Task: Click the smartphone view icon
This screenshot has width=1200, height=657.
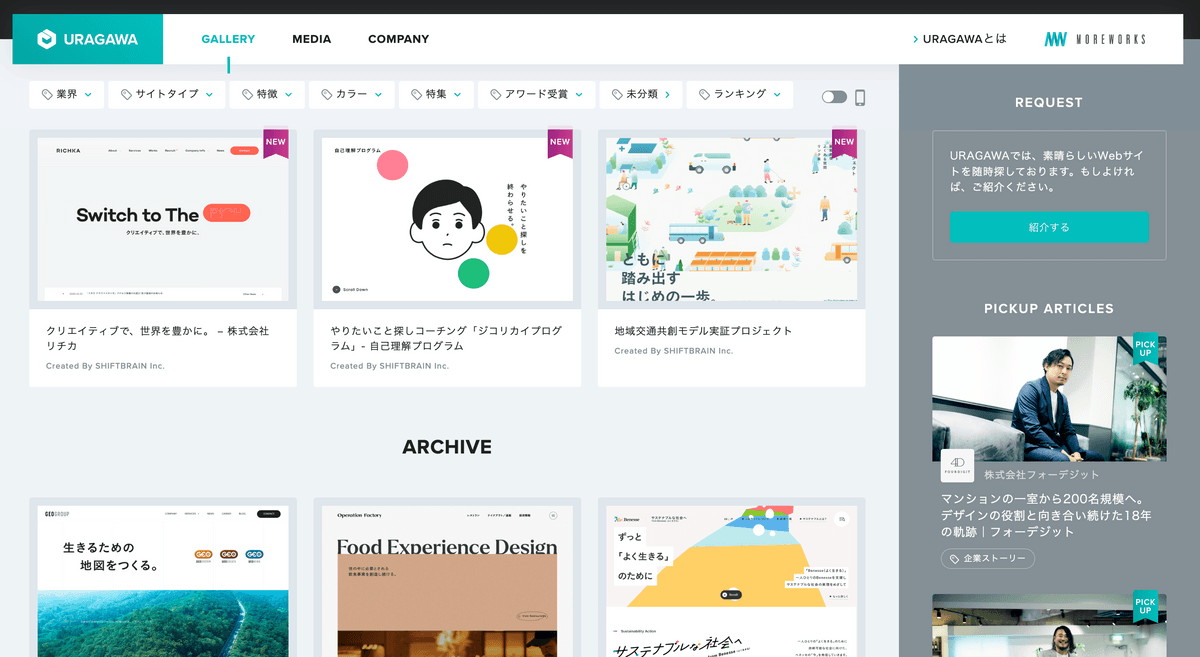Action: (x=860, y=97)
